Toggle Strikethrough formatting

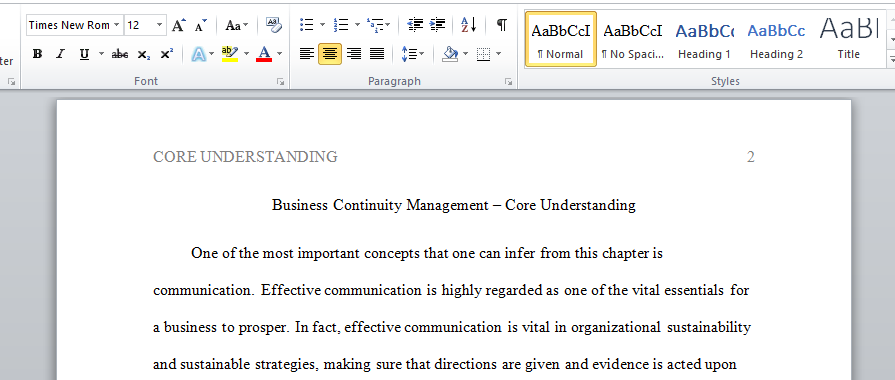tap(120, 54)
